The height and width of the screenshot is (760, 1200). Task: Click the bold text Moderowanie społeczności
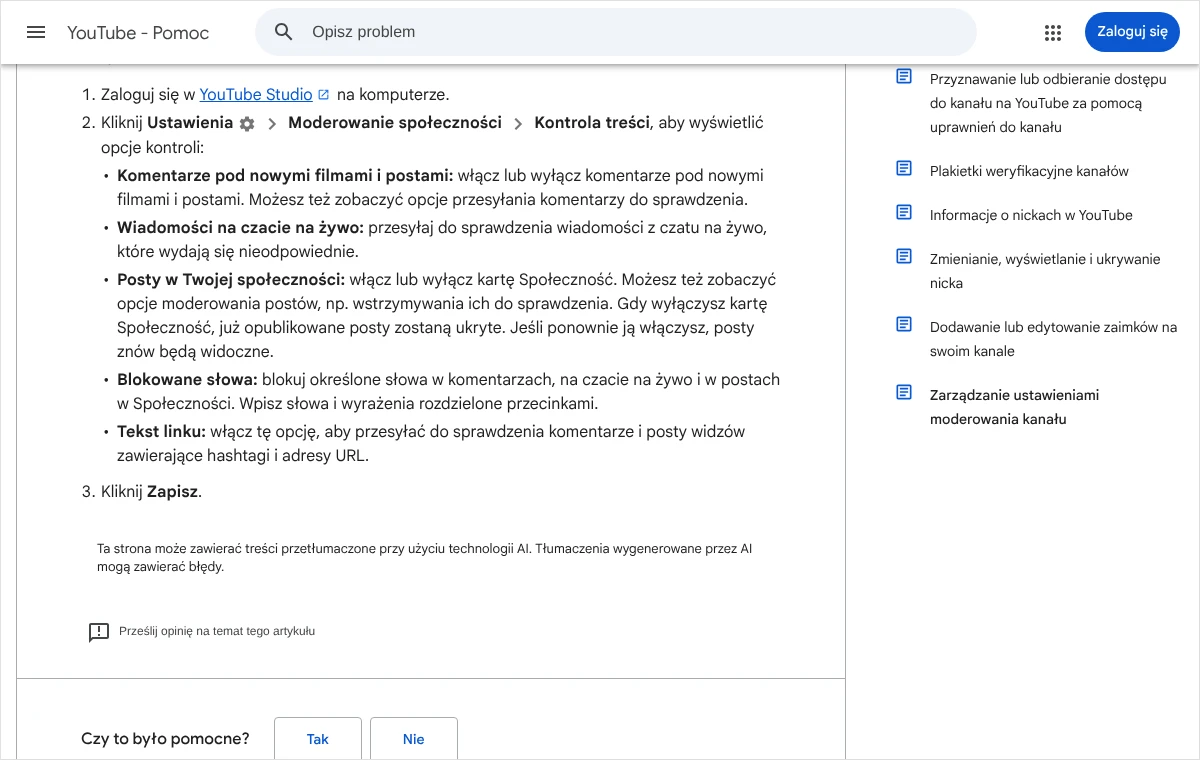395,123
